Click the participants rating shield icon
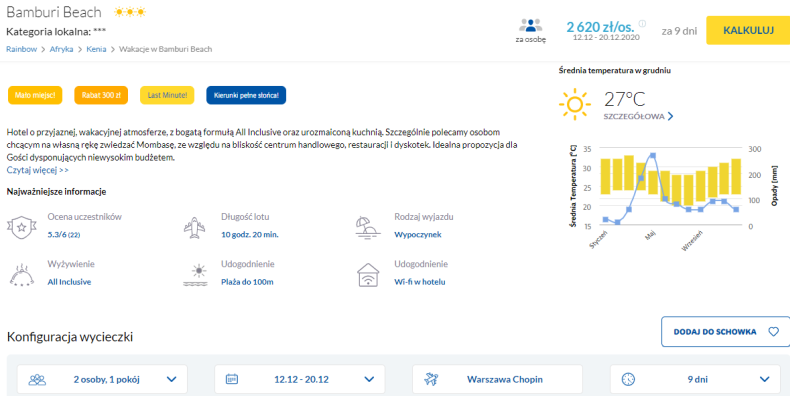Viewport: 790px width, 396px height. tap(22, 227)
